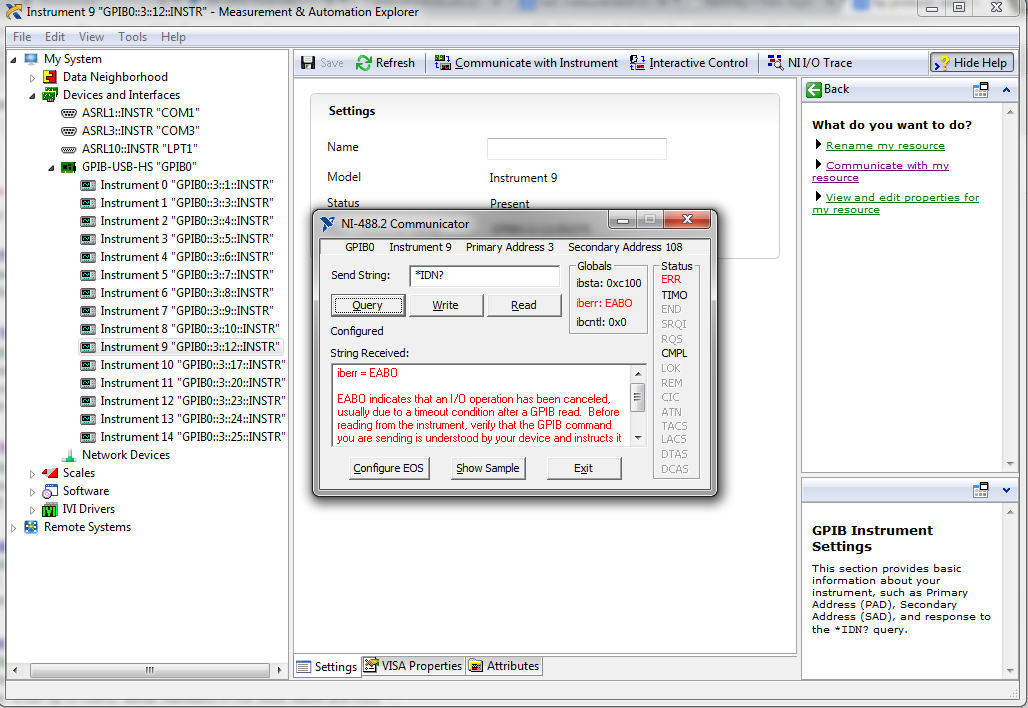Follow 'Communicate with my resource' link
This screenshot has width=1028, height=708.
[880, 172]
